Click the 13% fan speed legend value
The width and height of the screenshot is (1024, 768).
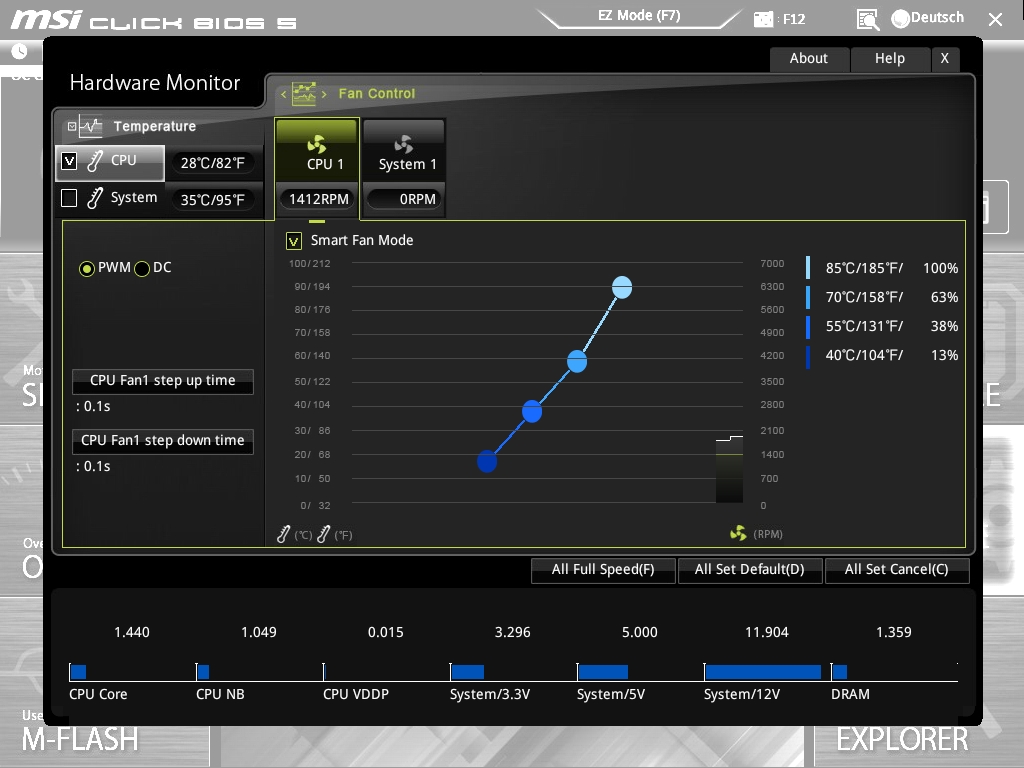click(944, 355)
